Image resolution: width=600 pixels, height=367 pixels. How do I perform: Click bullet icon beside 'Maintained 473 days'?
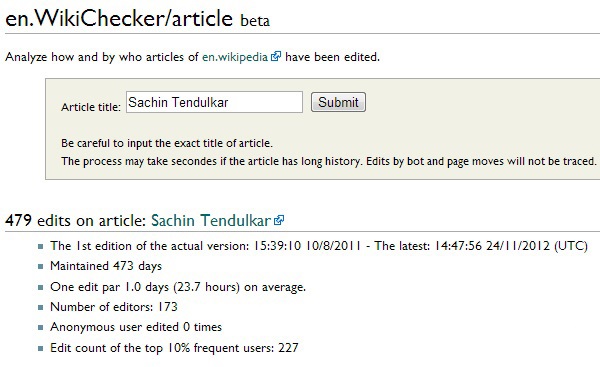41,267
